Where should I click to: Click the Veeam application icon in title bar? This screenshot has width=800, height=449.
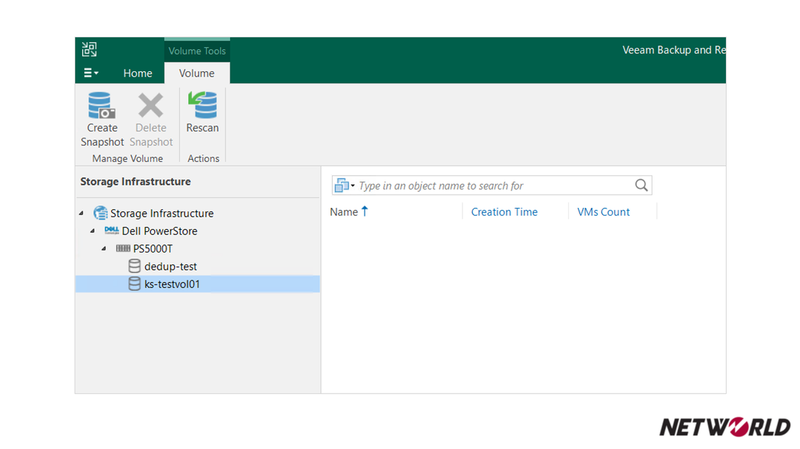(x=89, y=49)
